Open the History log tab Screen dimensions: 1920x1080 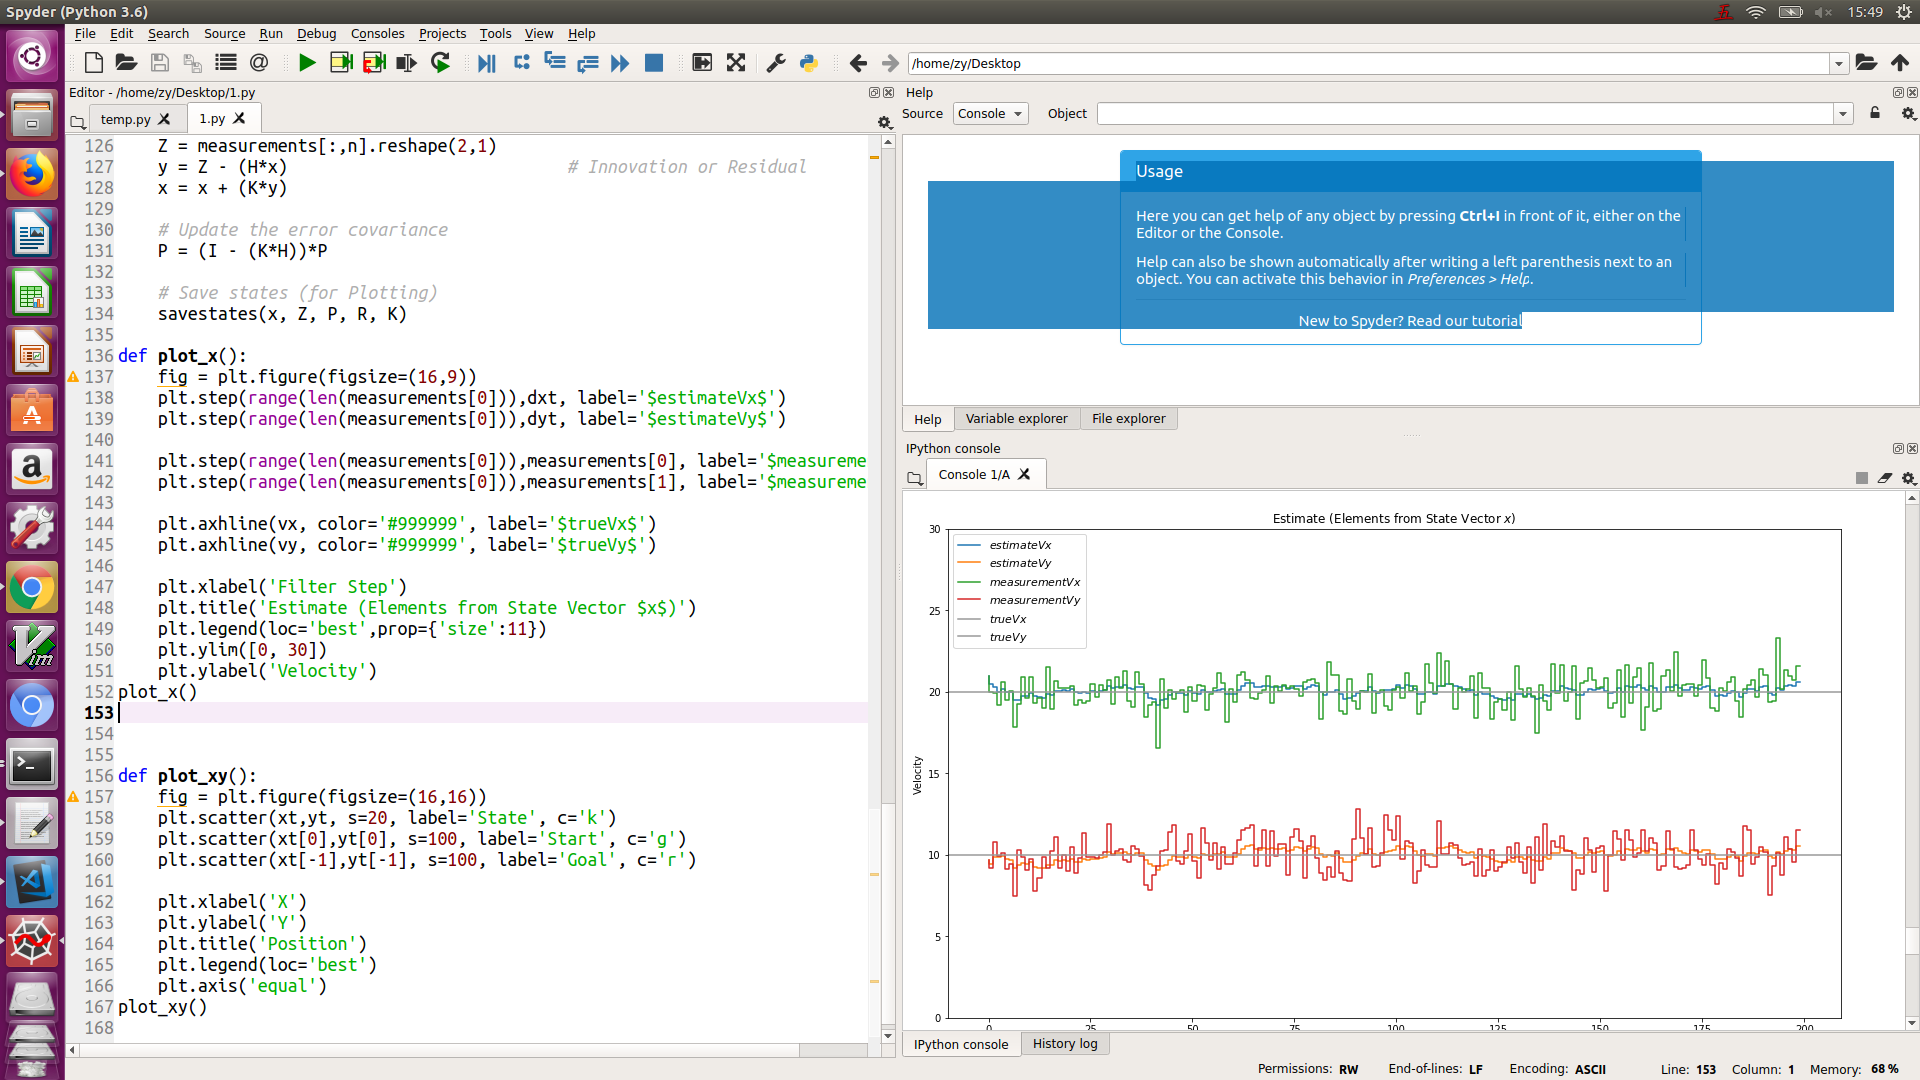[1064, 1044]
